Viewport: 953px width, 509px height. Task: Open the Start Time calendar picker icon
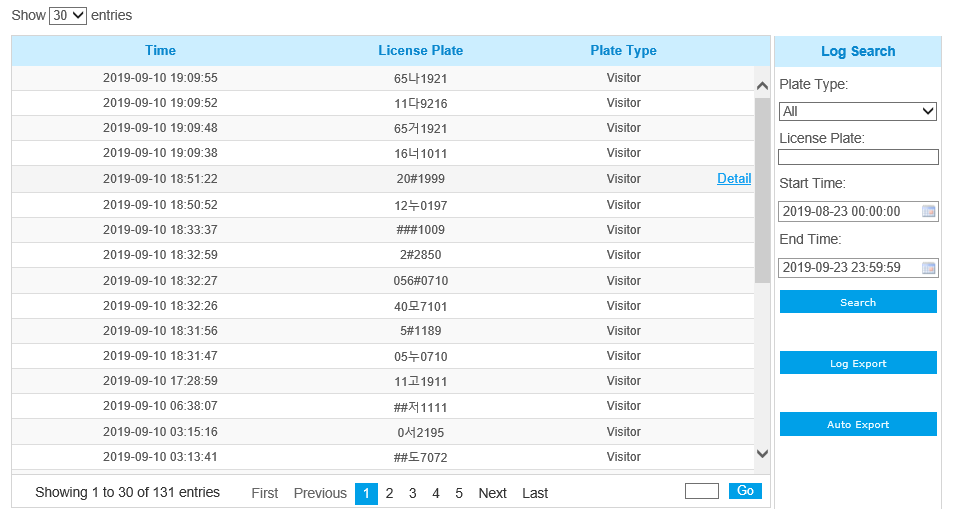(x=928, y=212)
